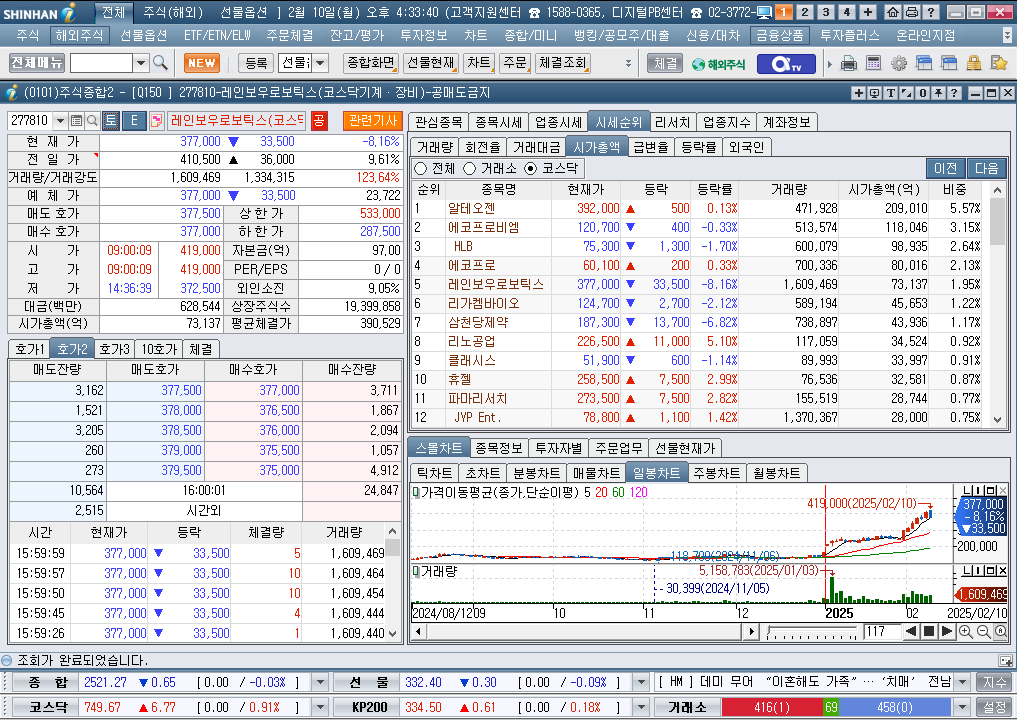The image size is (1017, 721).
Task: Expand the toolbar overflow chevron near 체결조회
Action: pyautogui.click(x=628, y=64)
